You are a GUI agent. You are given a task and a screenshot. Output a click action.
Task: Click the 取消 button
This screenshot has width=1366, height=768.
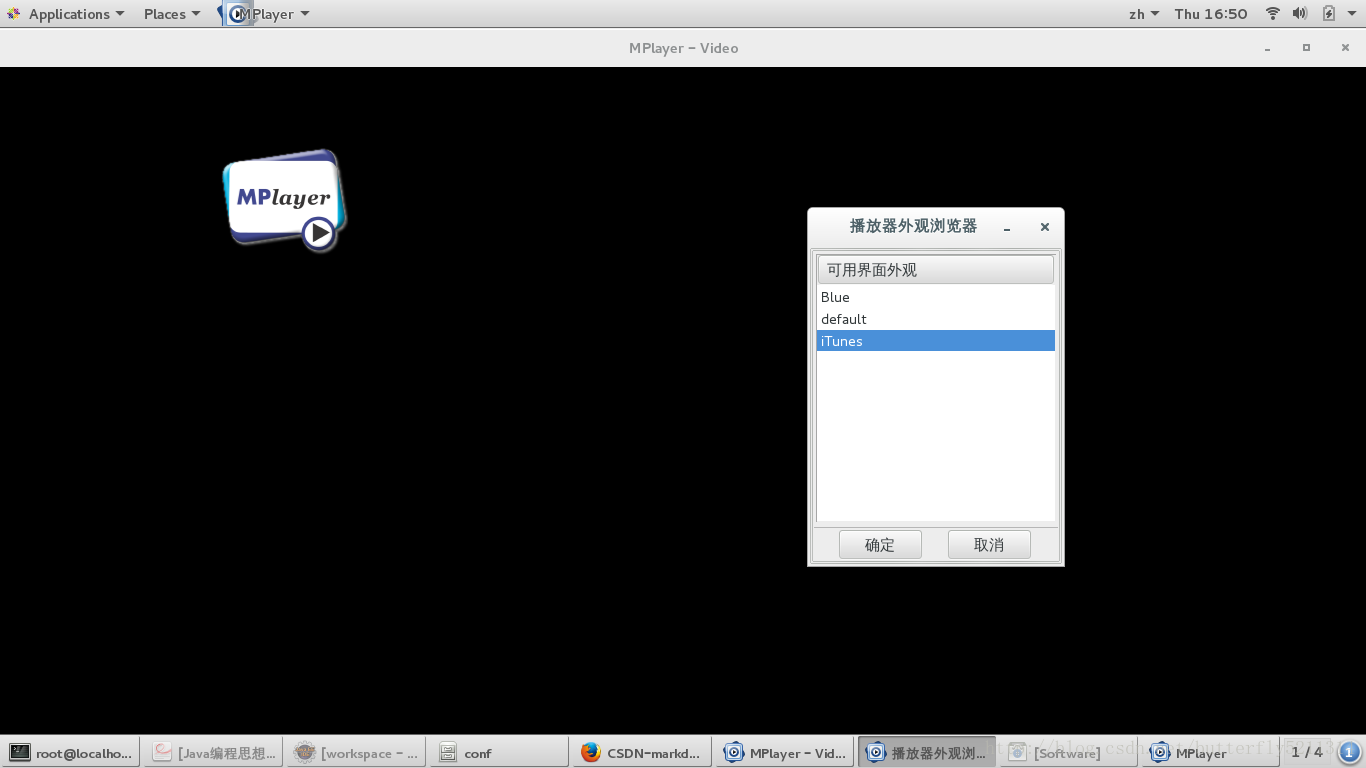pos(989,545)
